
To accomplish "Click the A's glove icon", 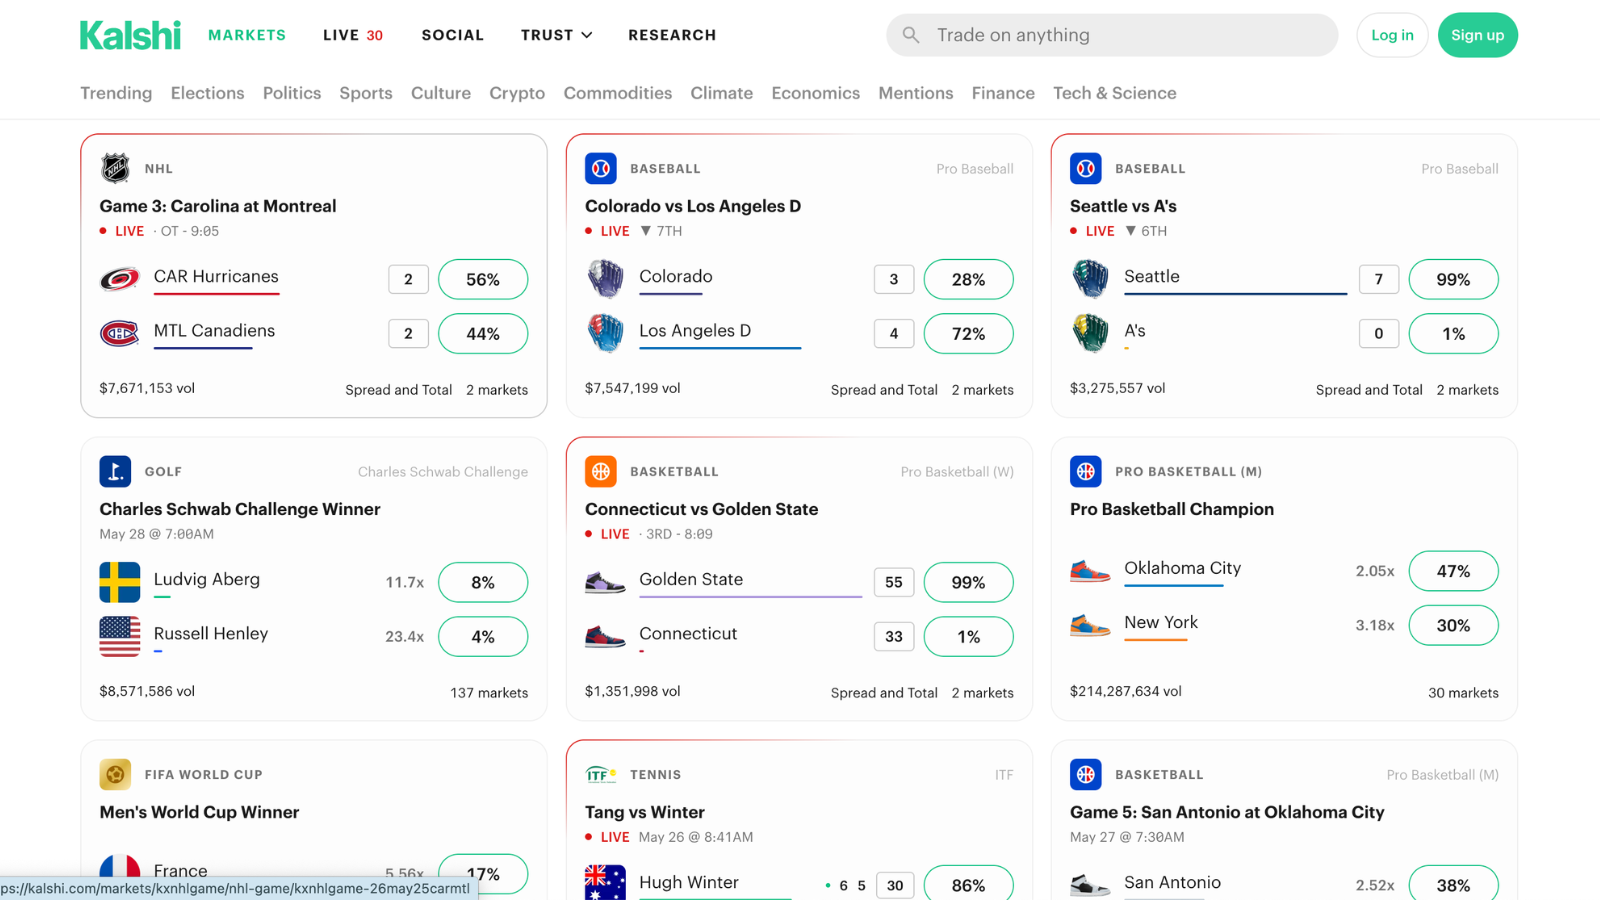I will [x=1090, y=333].
